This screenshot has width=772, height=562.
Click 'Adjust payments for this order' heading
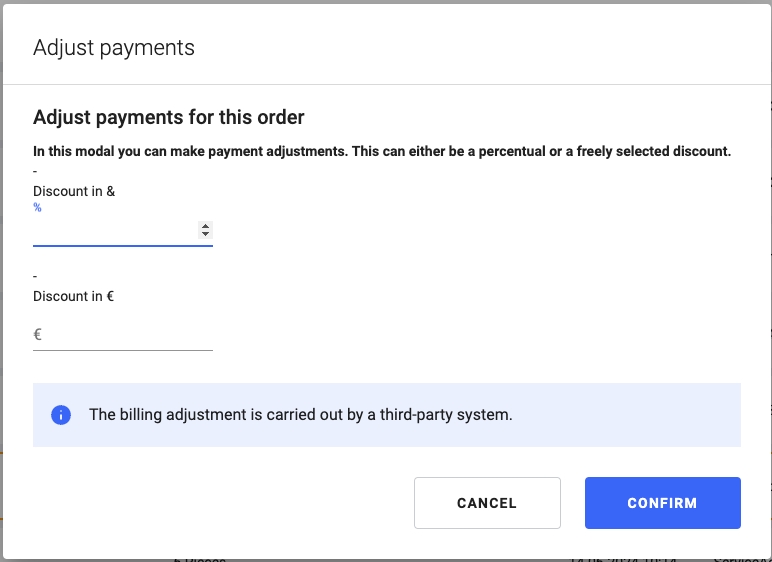tap(168, 117)
